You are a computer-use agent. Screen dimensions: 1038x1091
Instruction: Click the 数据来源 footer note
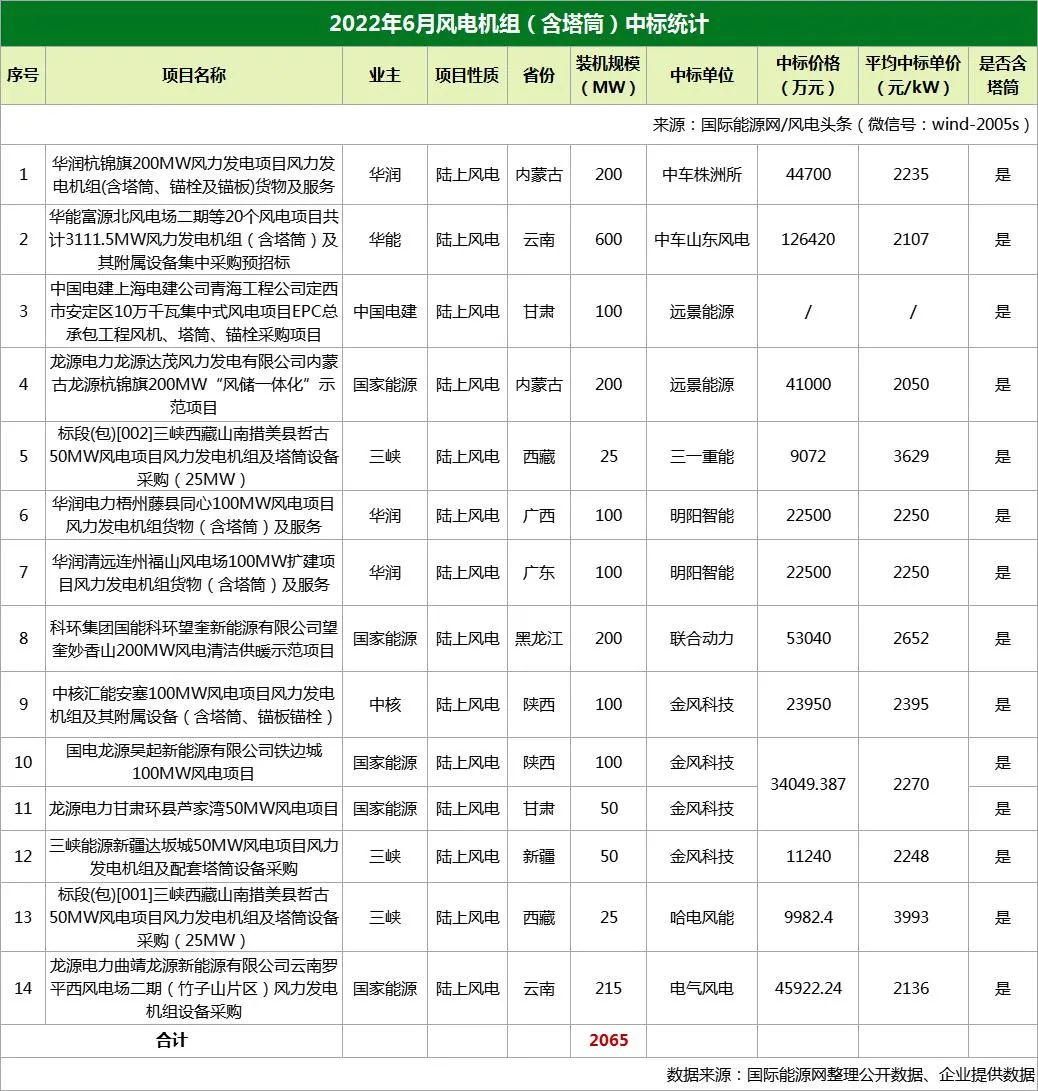pyautogui.click(x=850, y=1075)
